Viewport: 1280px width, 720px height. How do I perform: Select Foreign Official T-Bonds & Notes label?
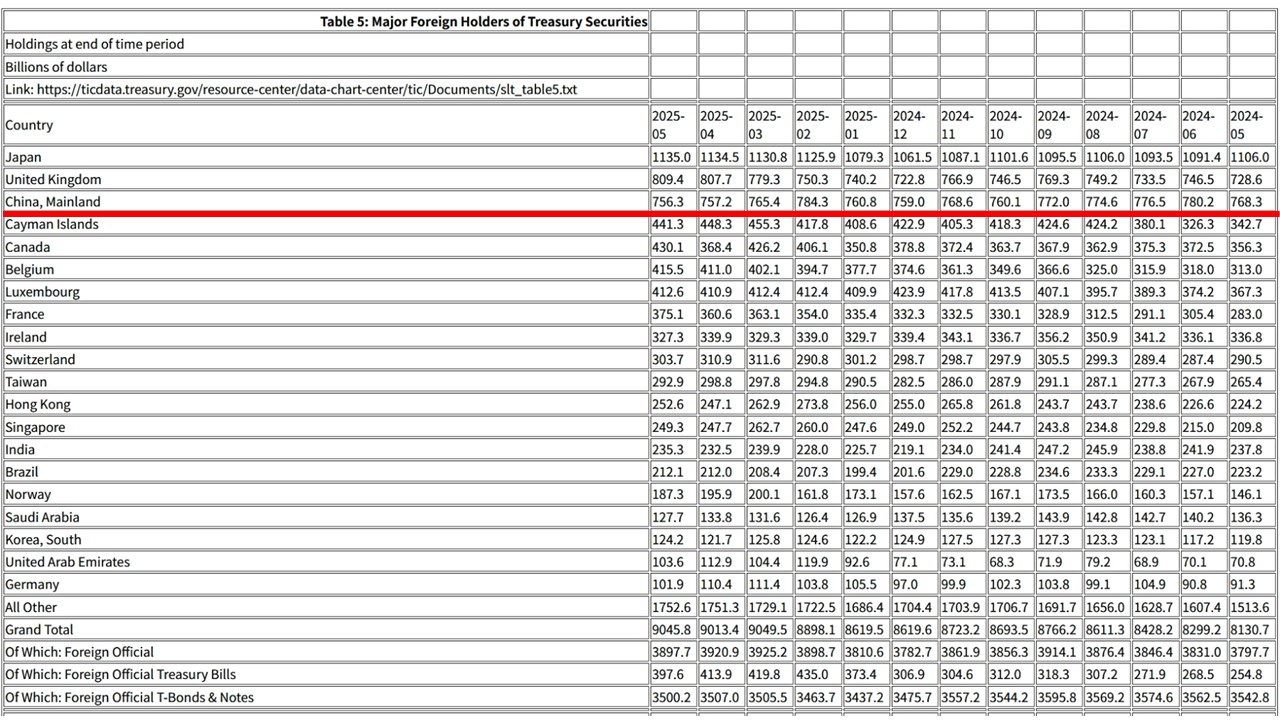129,697
